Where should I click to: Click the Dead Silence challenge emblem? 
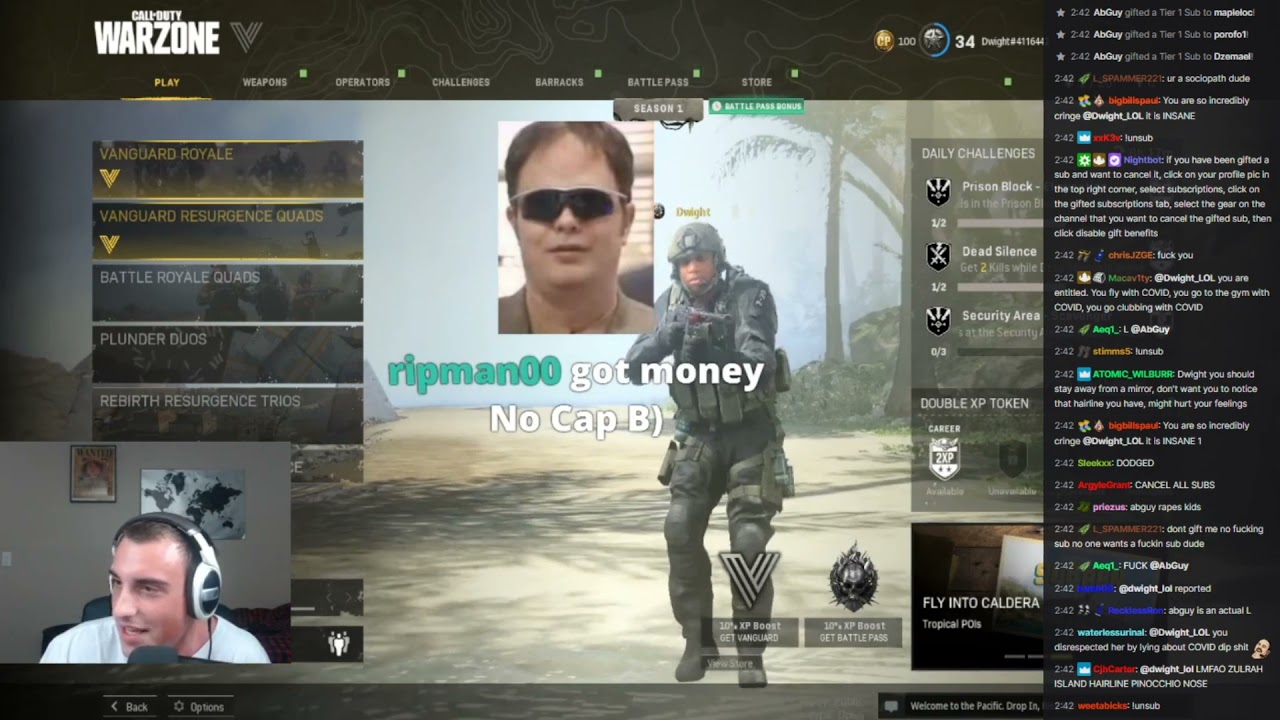coord(938,256)
